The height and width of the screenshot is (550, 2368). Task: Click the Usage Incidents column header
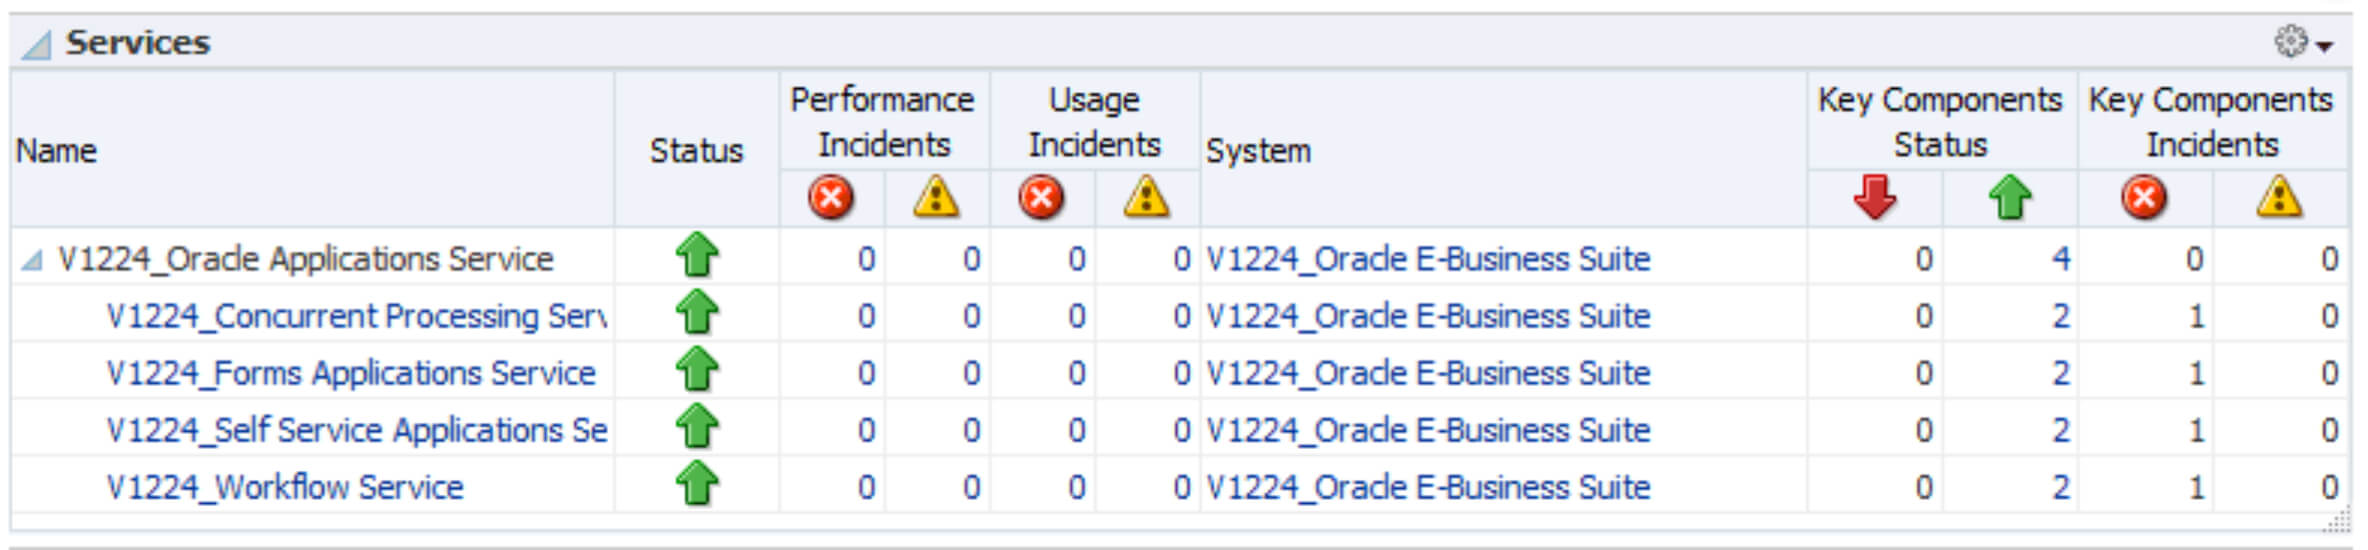coord(1094,121)
